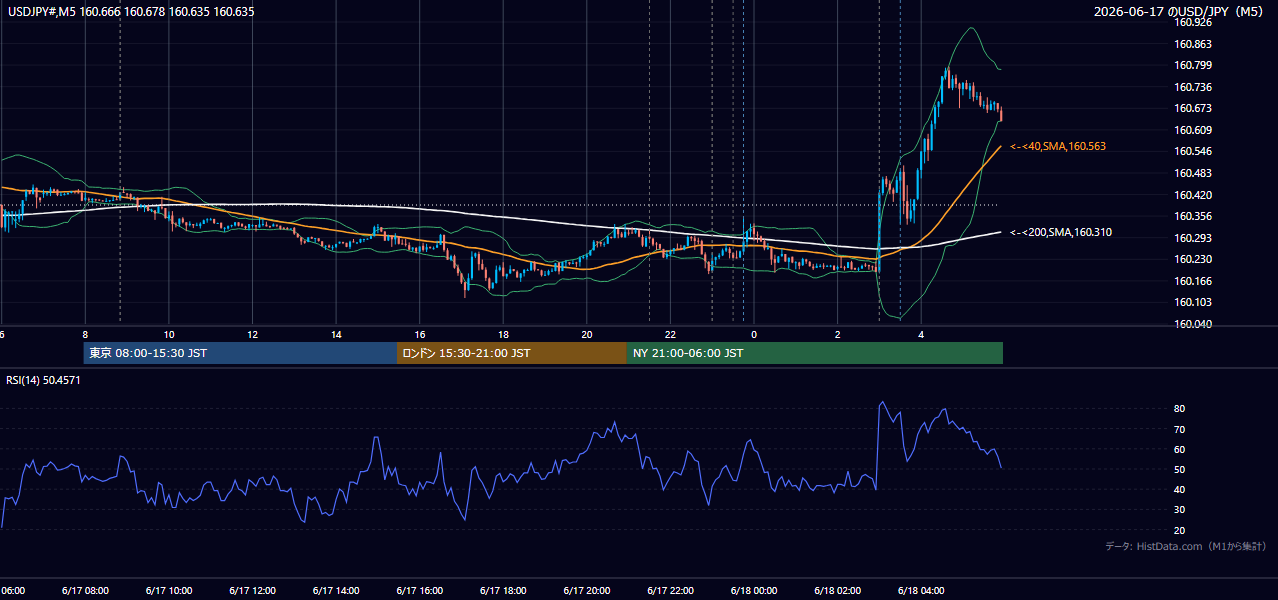Click the price axis value 160.166

[x=1193, y=281]
